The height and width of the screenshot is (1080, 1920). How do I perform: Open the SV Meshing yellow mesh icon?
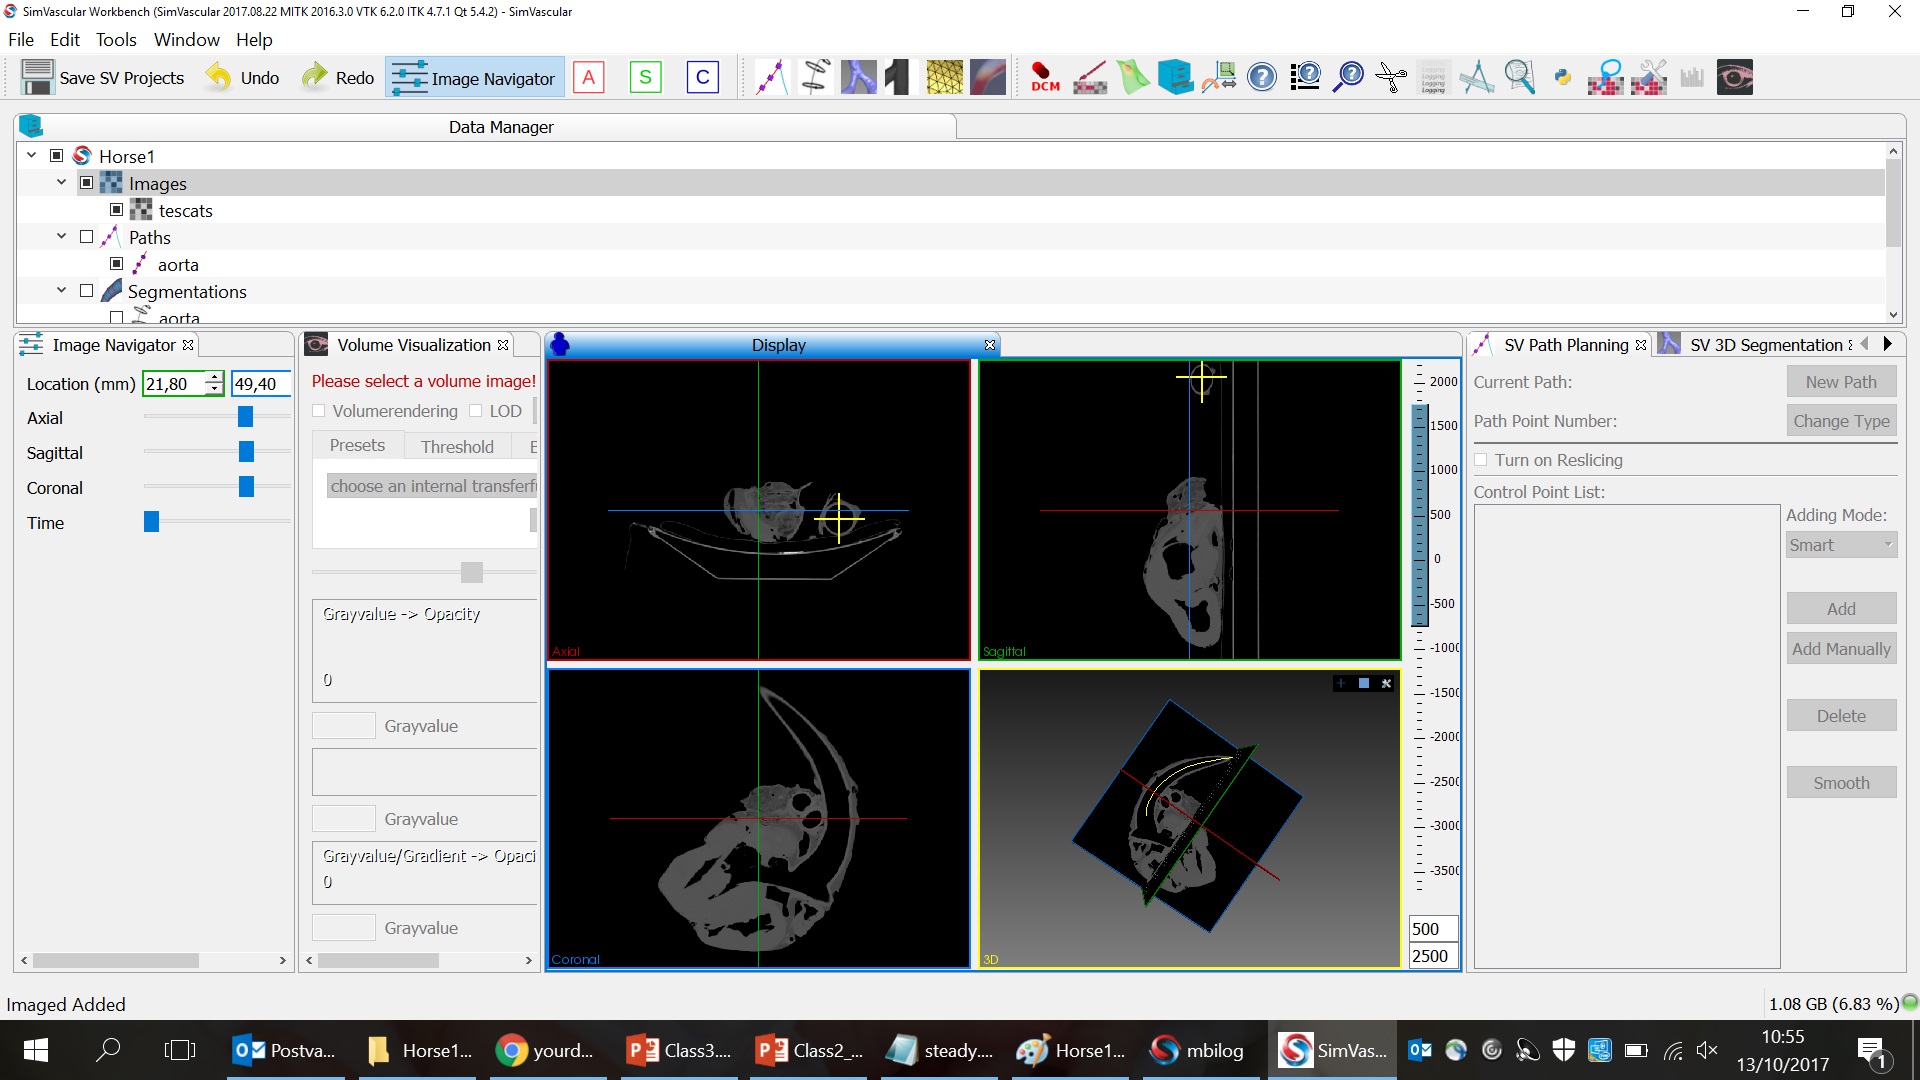944,77
